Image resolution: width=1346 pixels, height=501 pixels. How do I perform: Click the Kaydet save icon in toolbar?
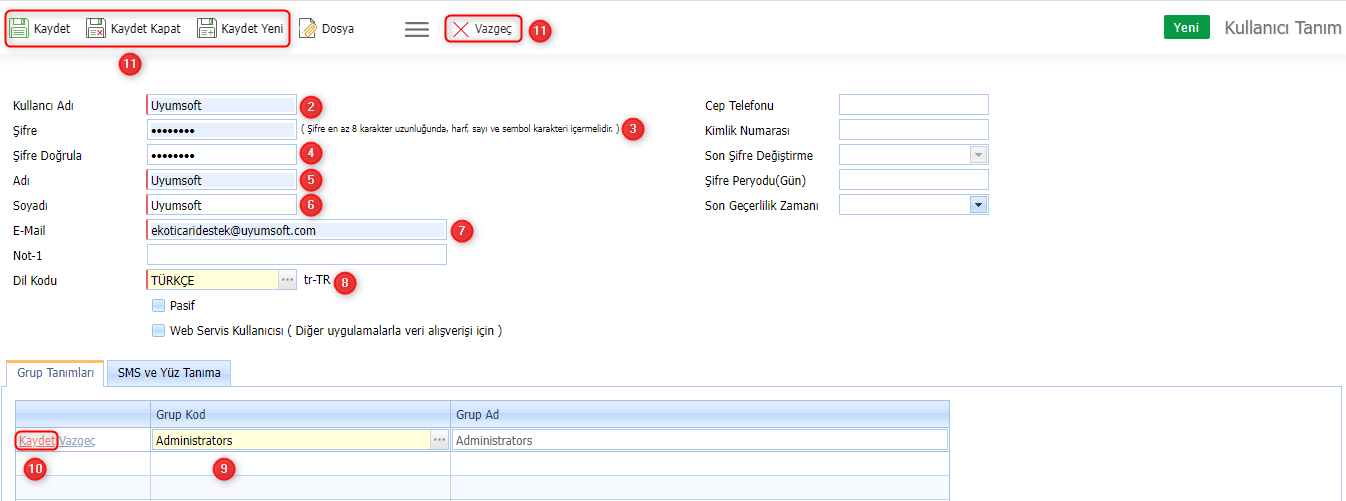click(x=20, y=29)
